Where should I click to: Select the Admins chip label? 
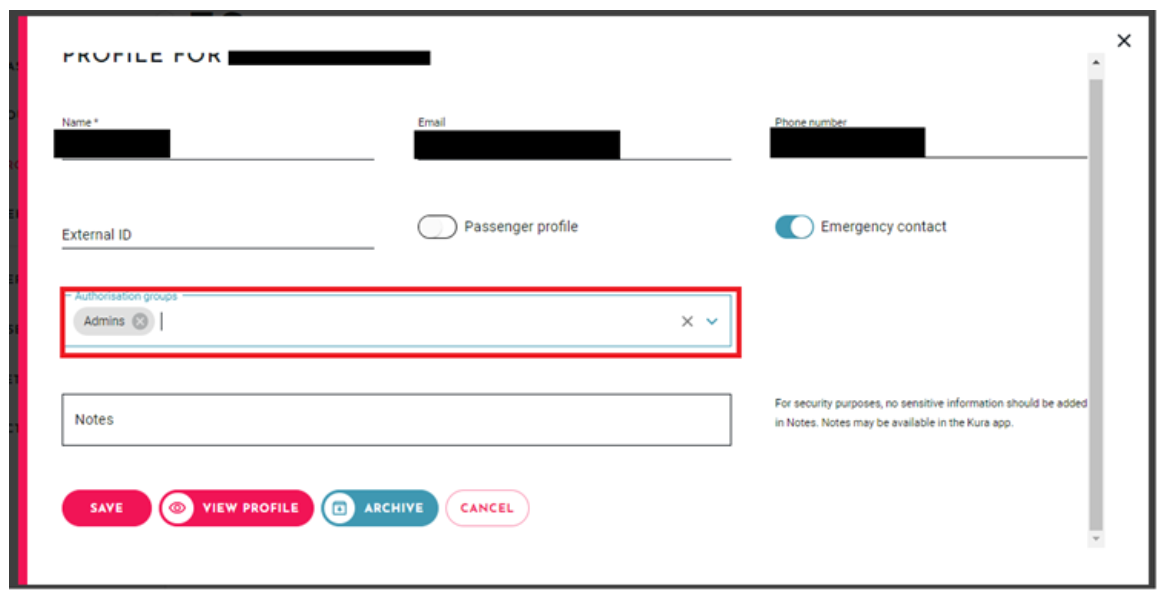104,321
